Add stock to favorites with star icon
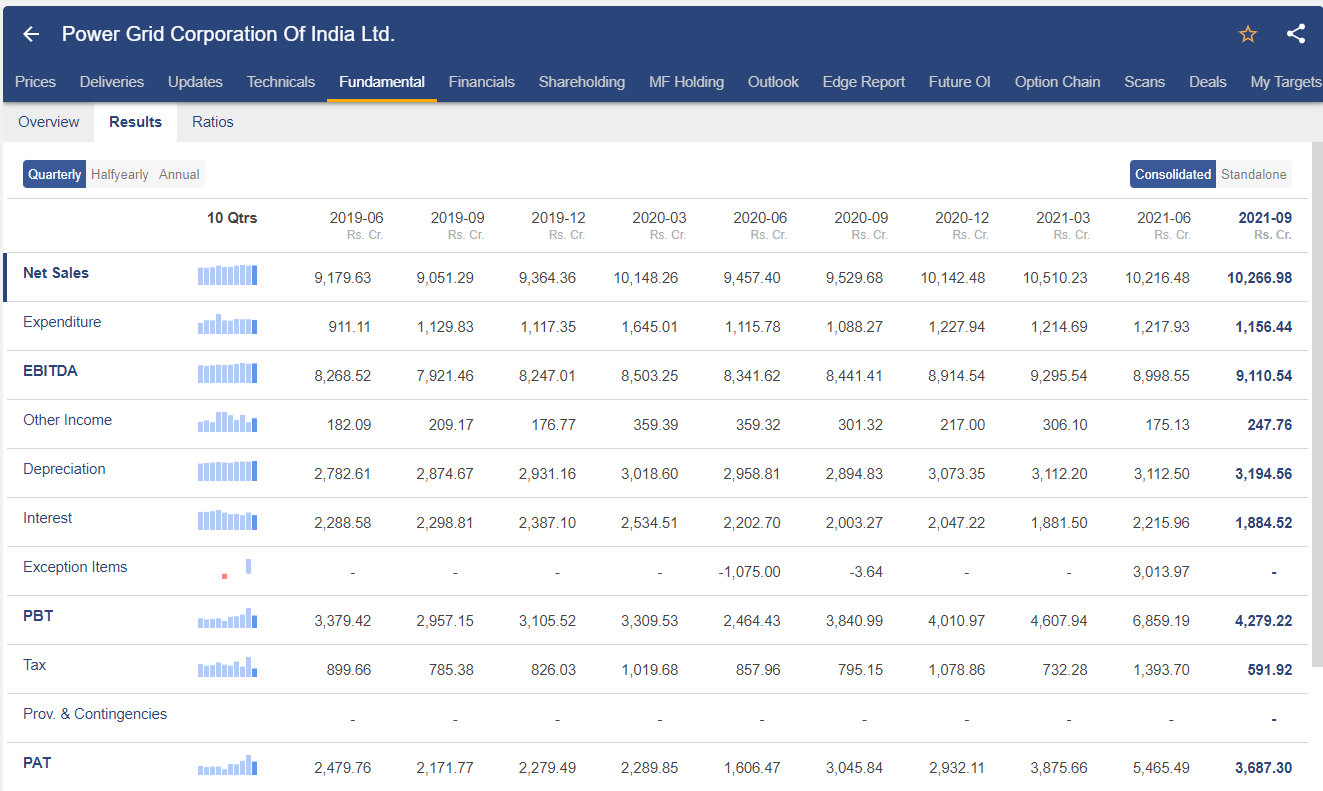 [1248, 34]
